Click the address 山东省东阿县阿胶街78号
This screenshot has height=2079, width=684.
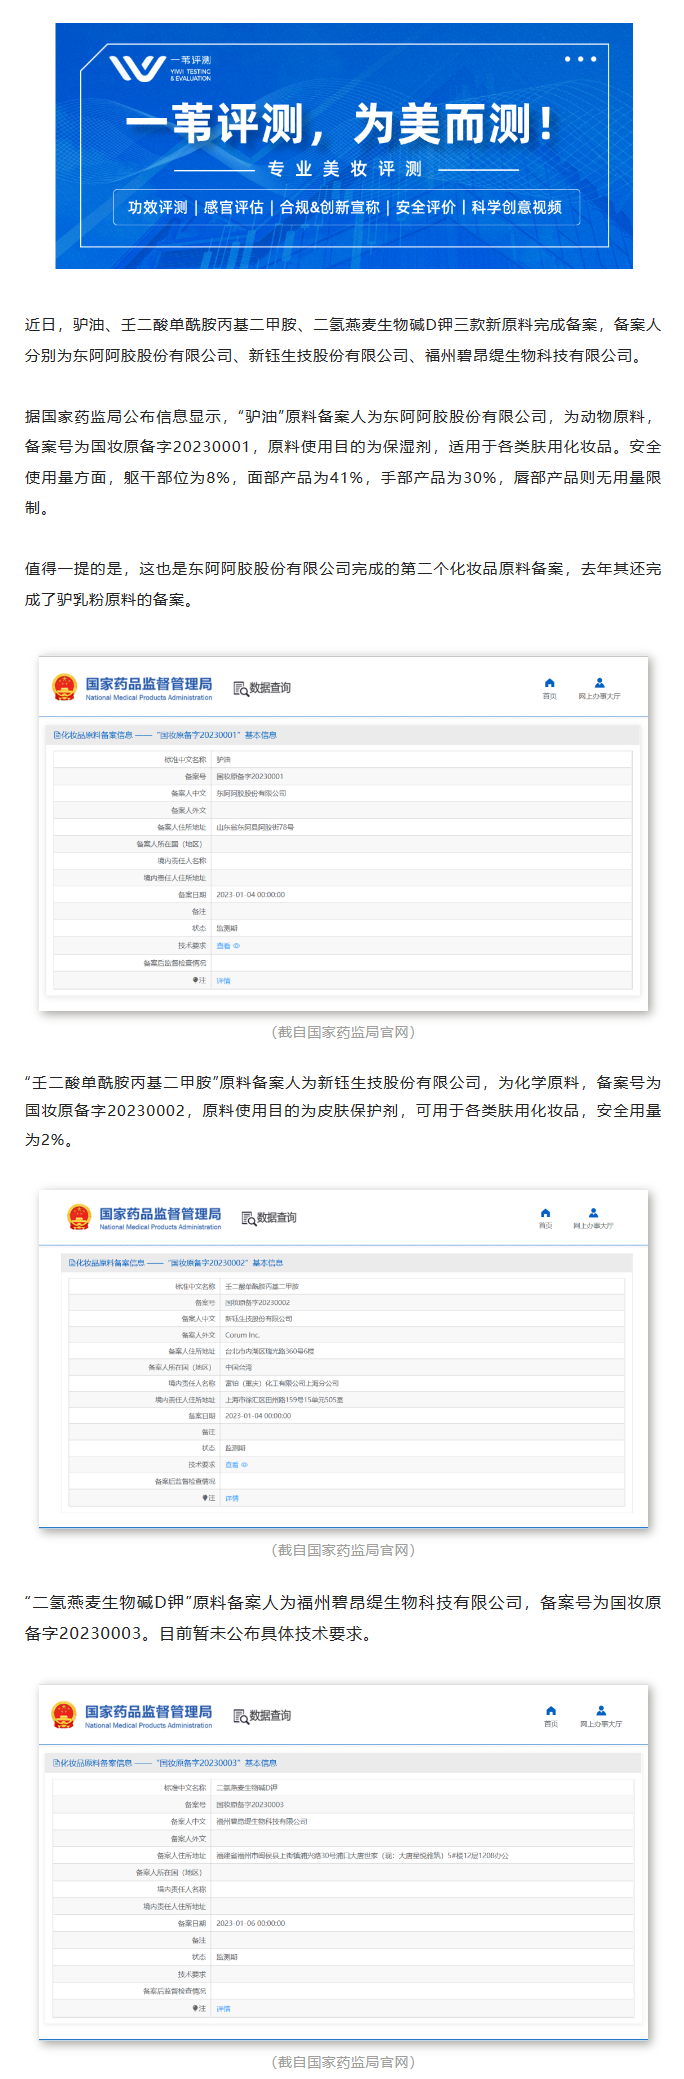click(255, 827)
